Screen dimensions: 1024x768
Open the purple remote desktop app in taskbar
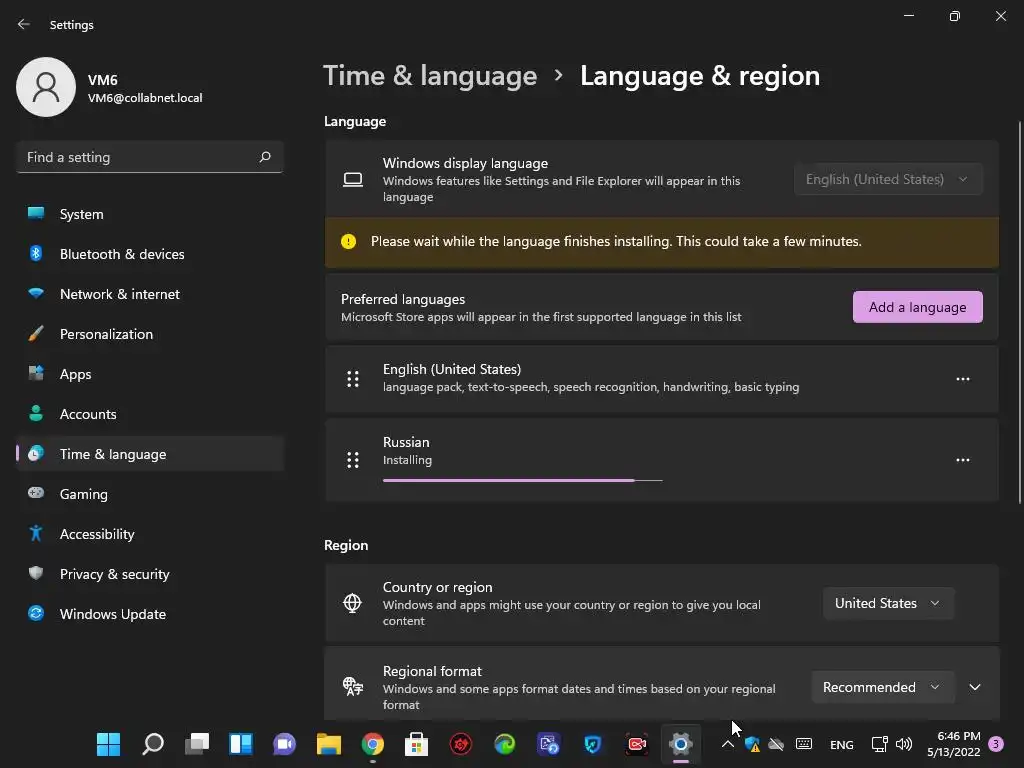tap(549, 744)
